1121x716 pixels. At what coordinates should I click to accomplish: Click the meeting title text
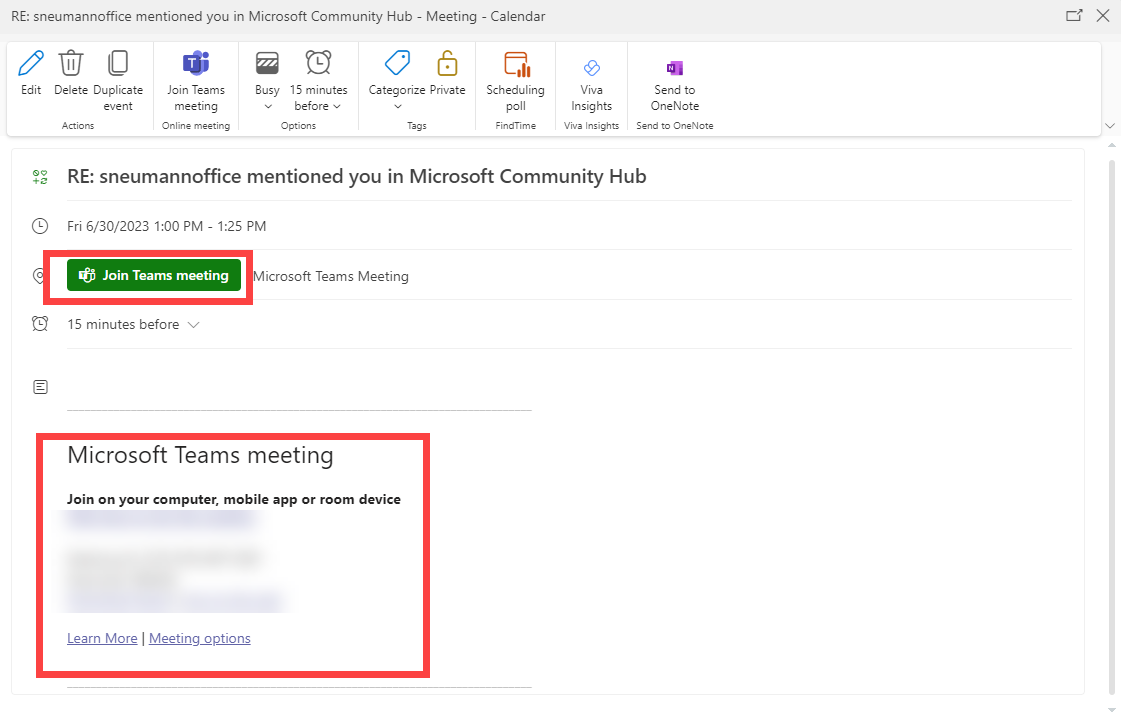357,176
